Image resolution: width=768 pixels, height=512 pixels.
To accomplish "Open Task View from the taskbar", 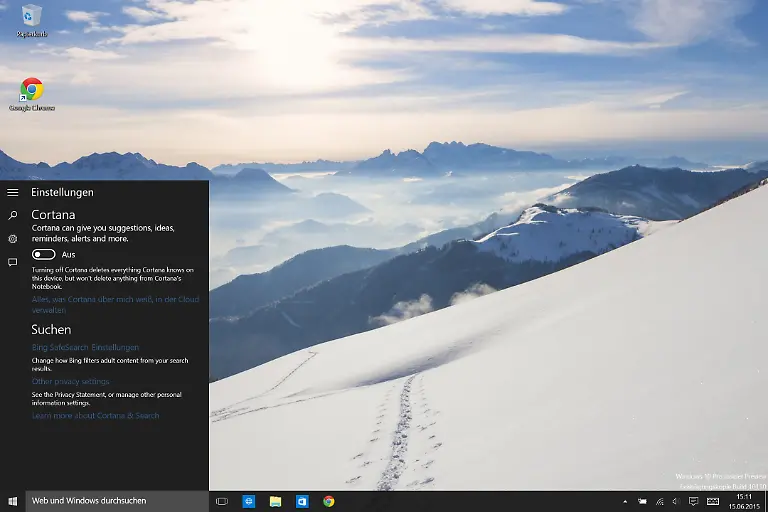I will tap(222, 501).
